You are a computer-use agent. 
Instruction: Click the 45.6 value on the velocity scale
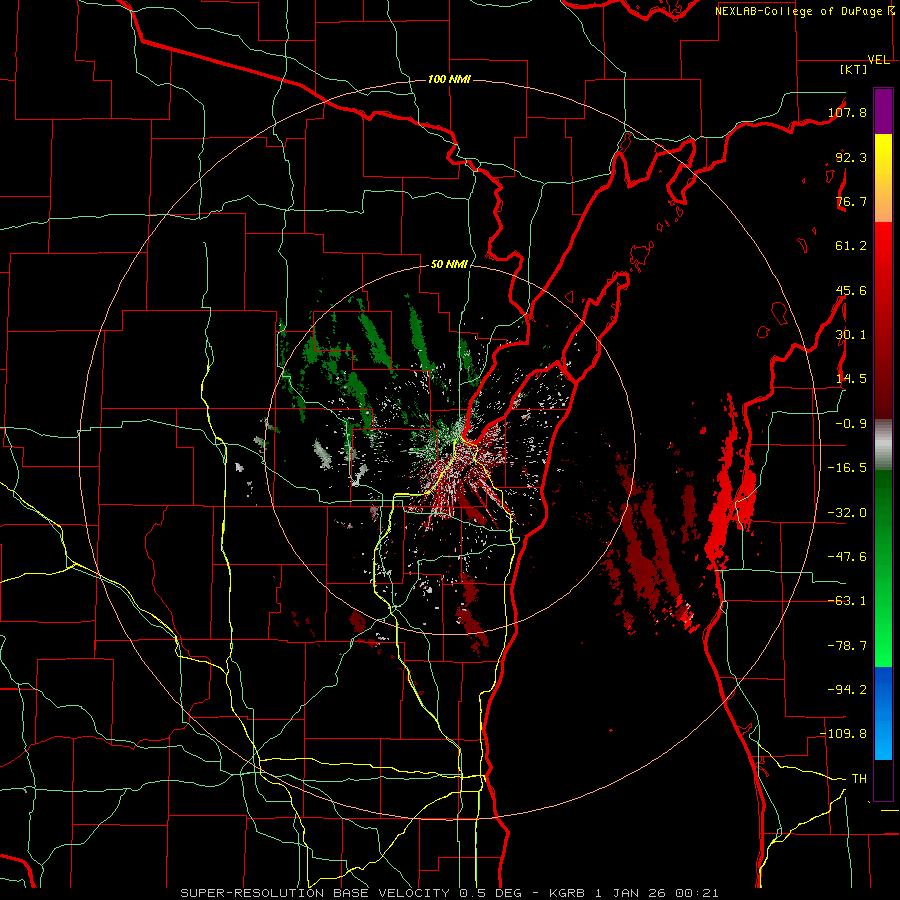pos(851,290)
